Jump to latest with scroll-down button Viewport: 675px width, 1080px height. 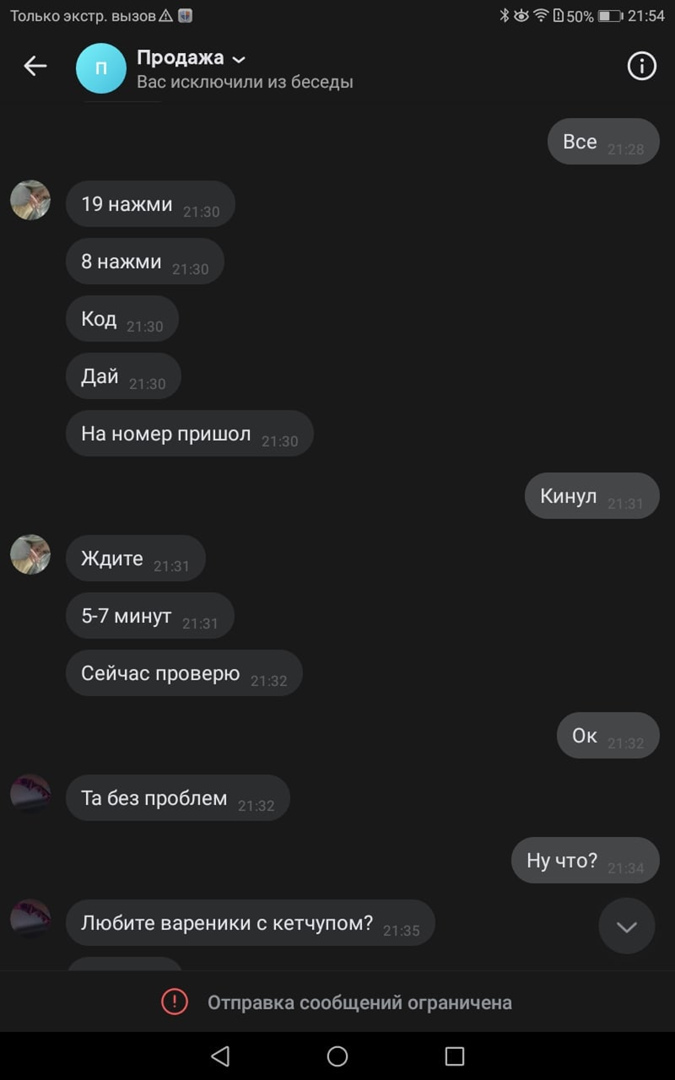coord(627,926)
